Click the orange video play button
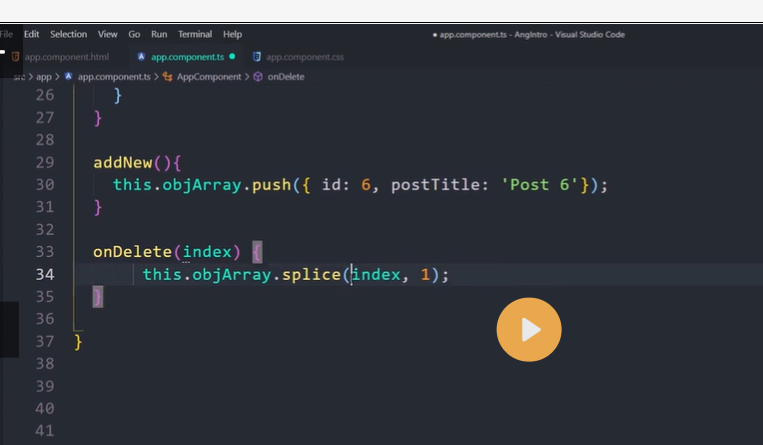Viewport: 763px width, 445px height. pyautogui.click(x=529, y=329)
